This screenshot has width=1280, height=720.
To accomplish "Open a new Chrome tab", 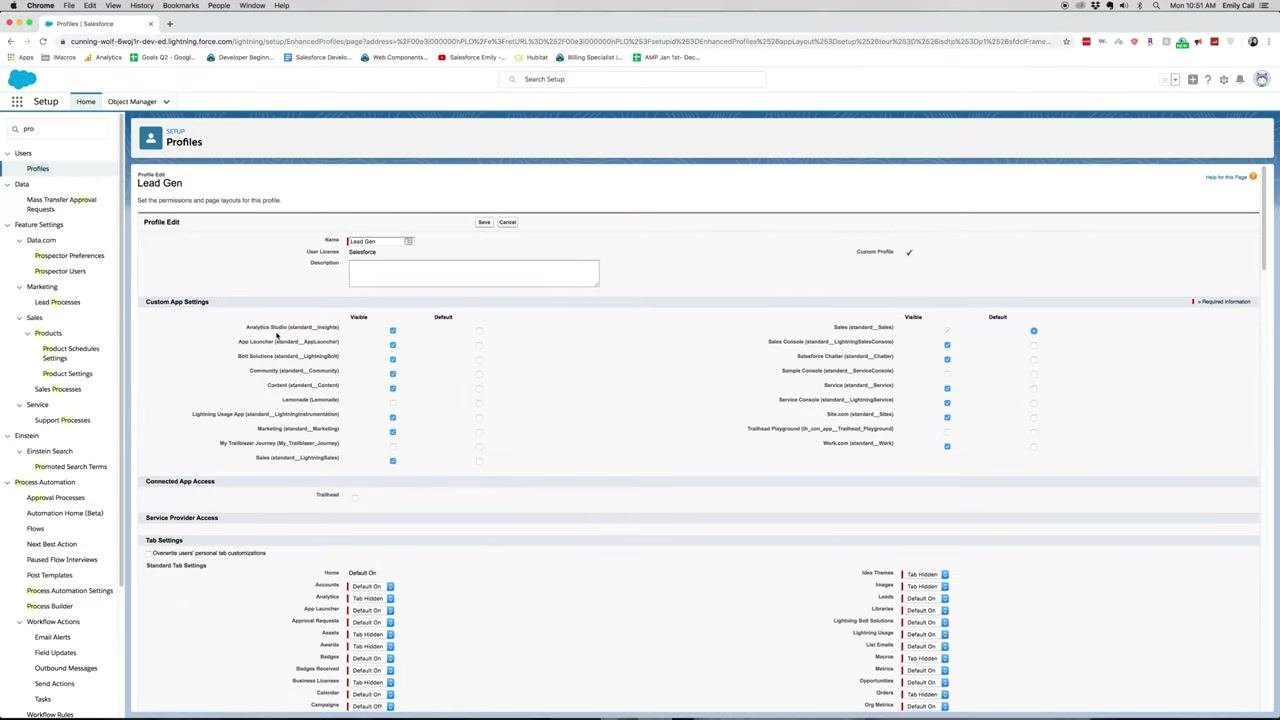I will click(170, 23).
